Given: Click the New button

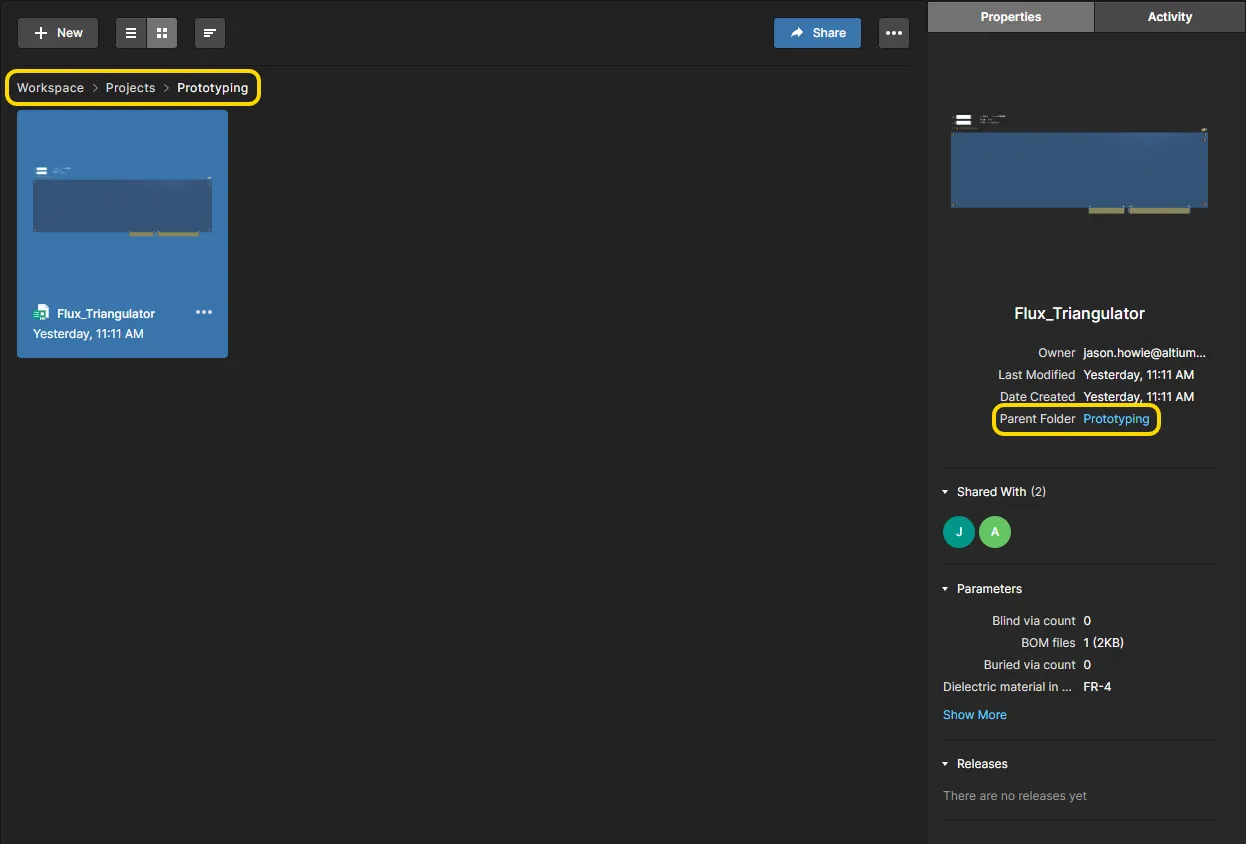Looking at the screenshot, I should (58, 33).
